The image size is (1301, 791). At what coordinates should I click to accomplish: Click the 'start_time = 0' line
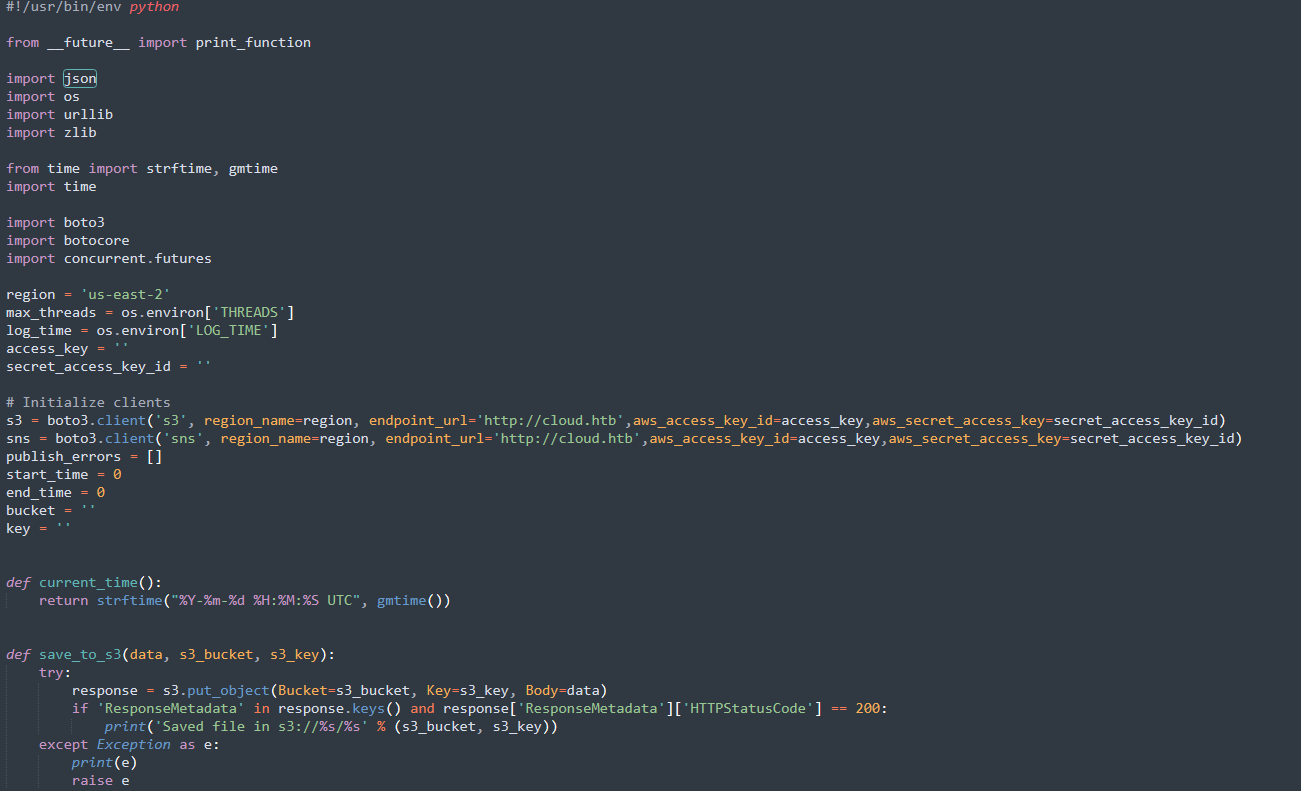64,475
